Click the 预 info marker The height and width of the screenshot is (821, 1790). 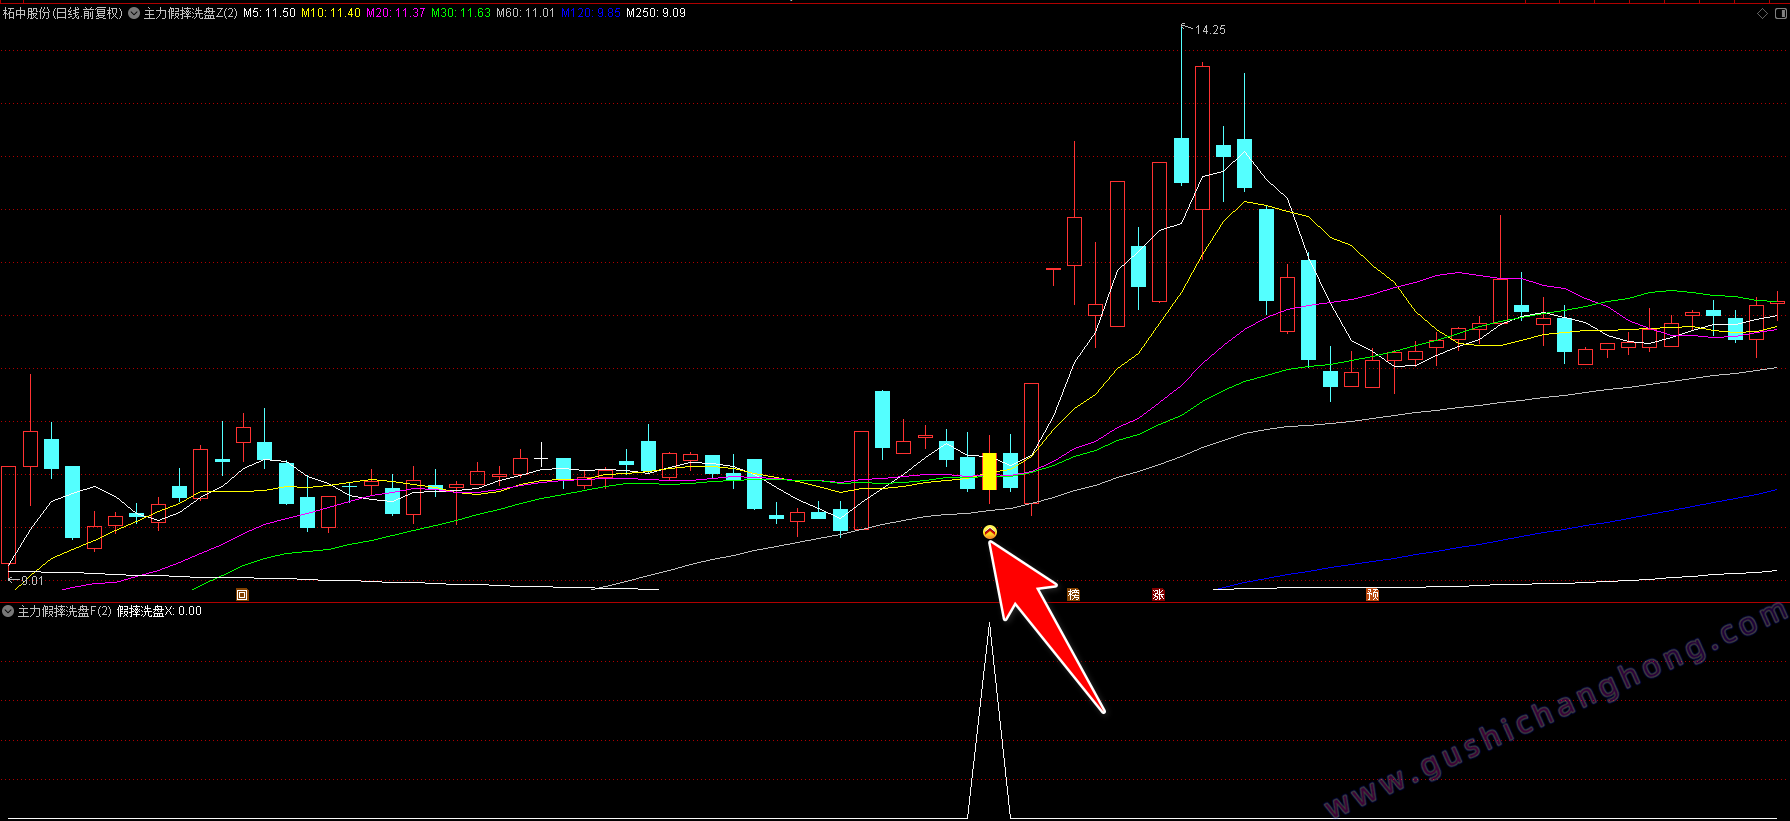[x=1373, y=595]
